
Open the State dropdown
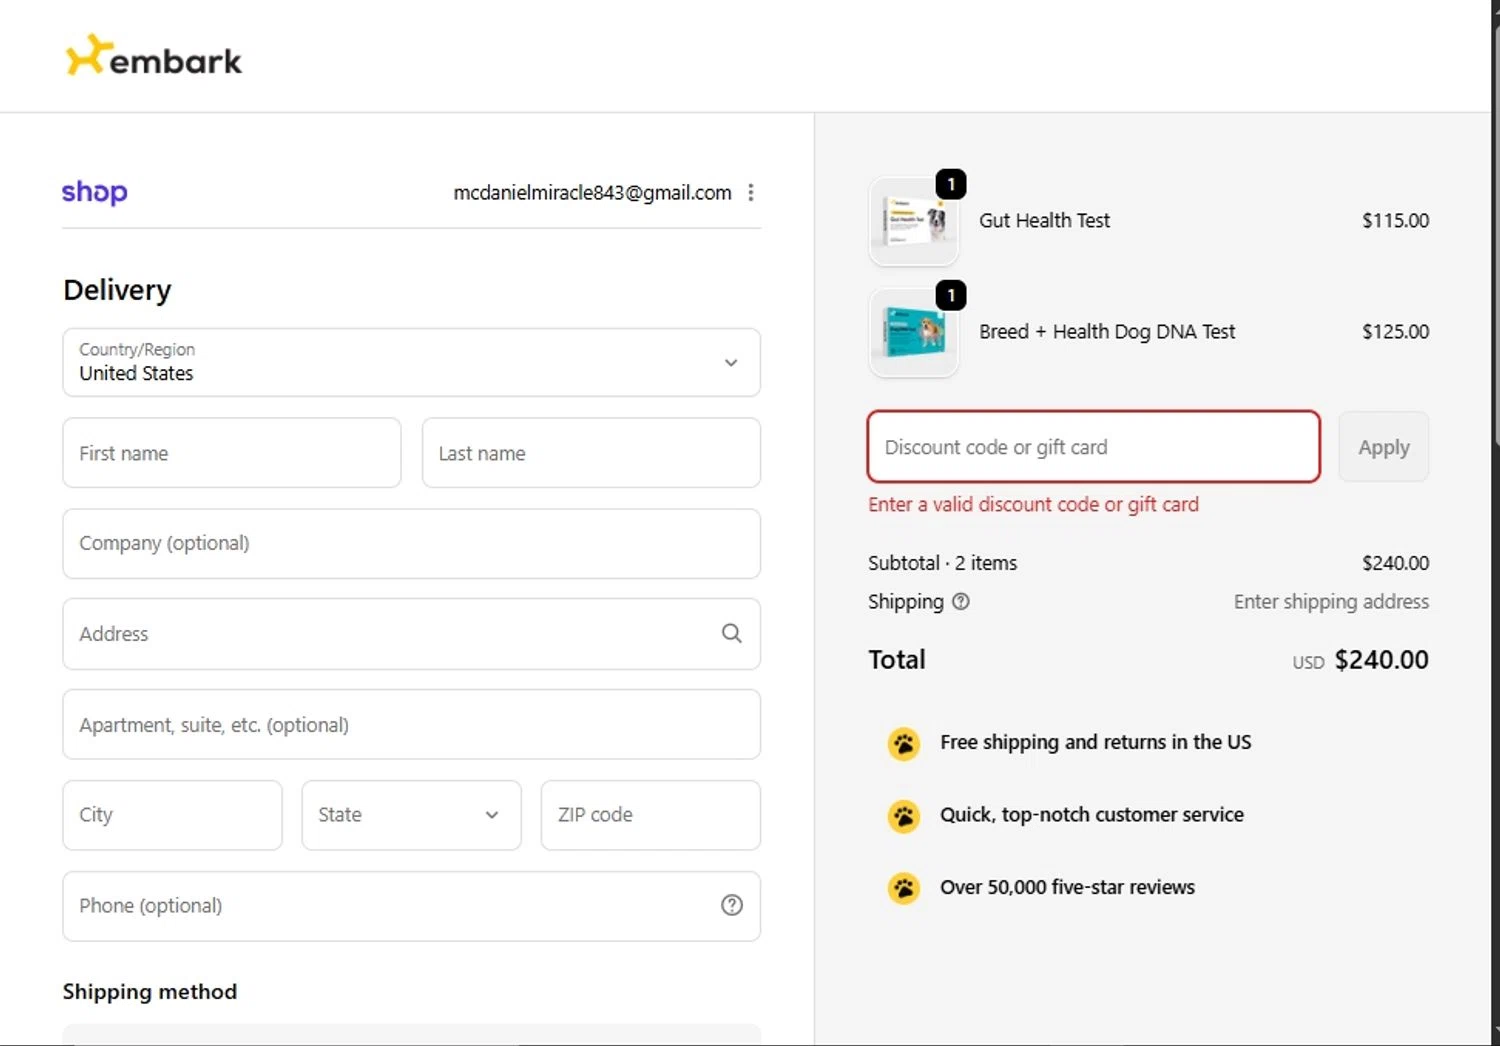[411, 815]
